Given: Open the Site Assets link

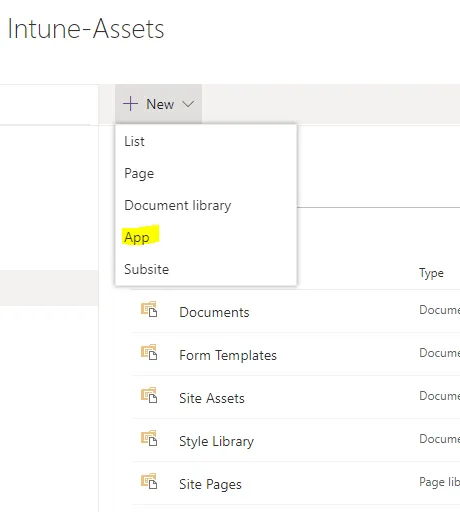Looking at the screenshot, I should pyautogui.click(x=212, y=398).
